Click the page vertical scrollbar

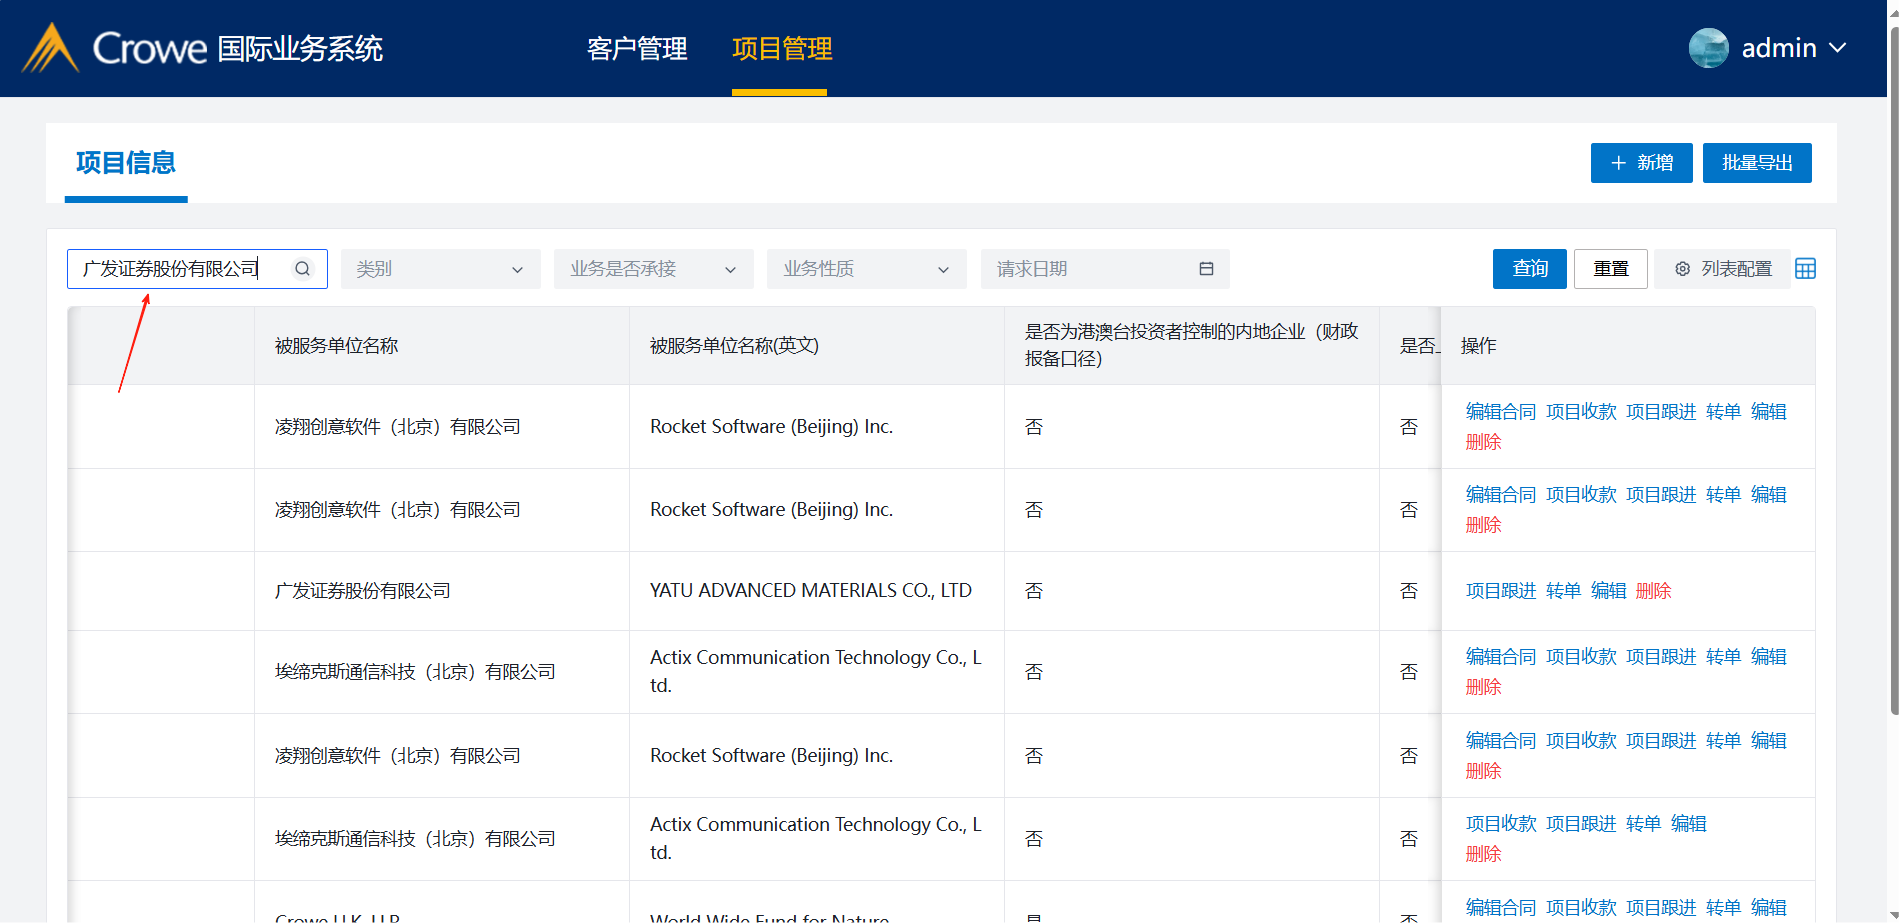click(1893, 400)
